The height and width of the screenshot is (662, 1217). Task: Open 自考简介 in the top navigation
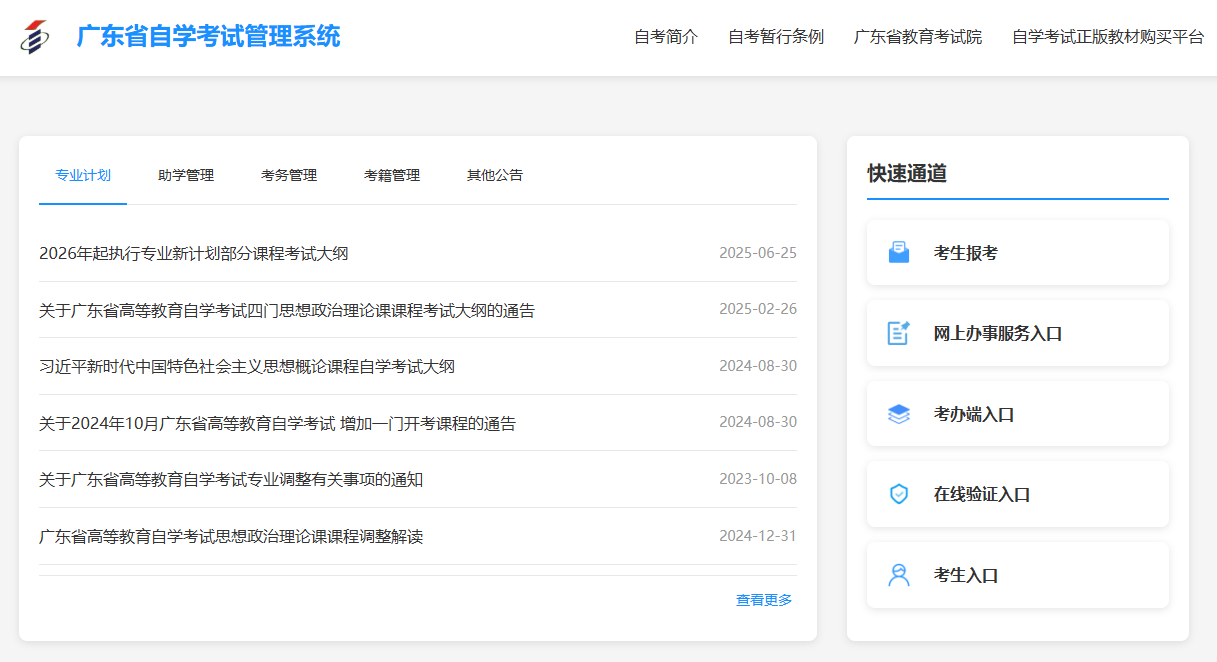tap(666, 37)
